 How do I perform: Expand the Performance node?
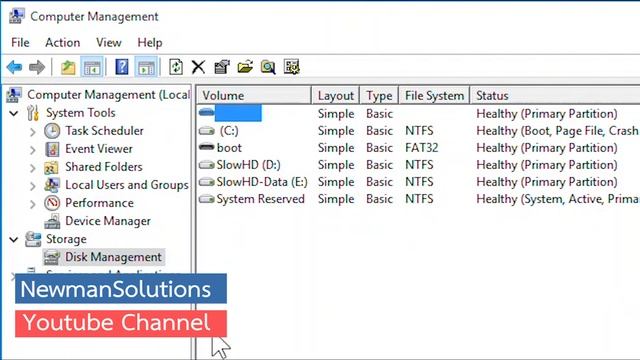click(33, 204)
